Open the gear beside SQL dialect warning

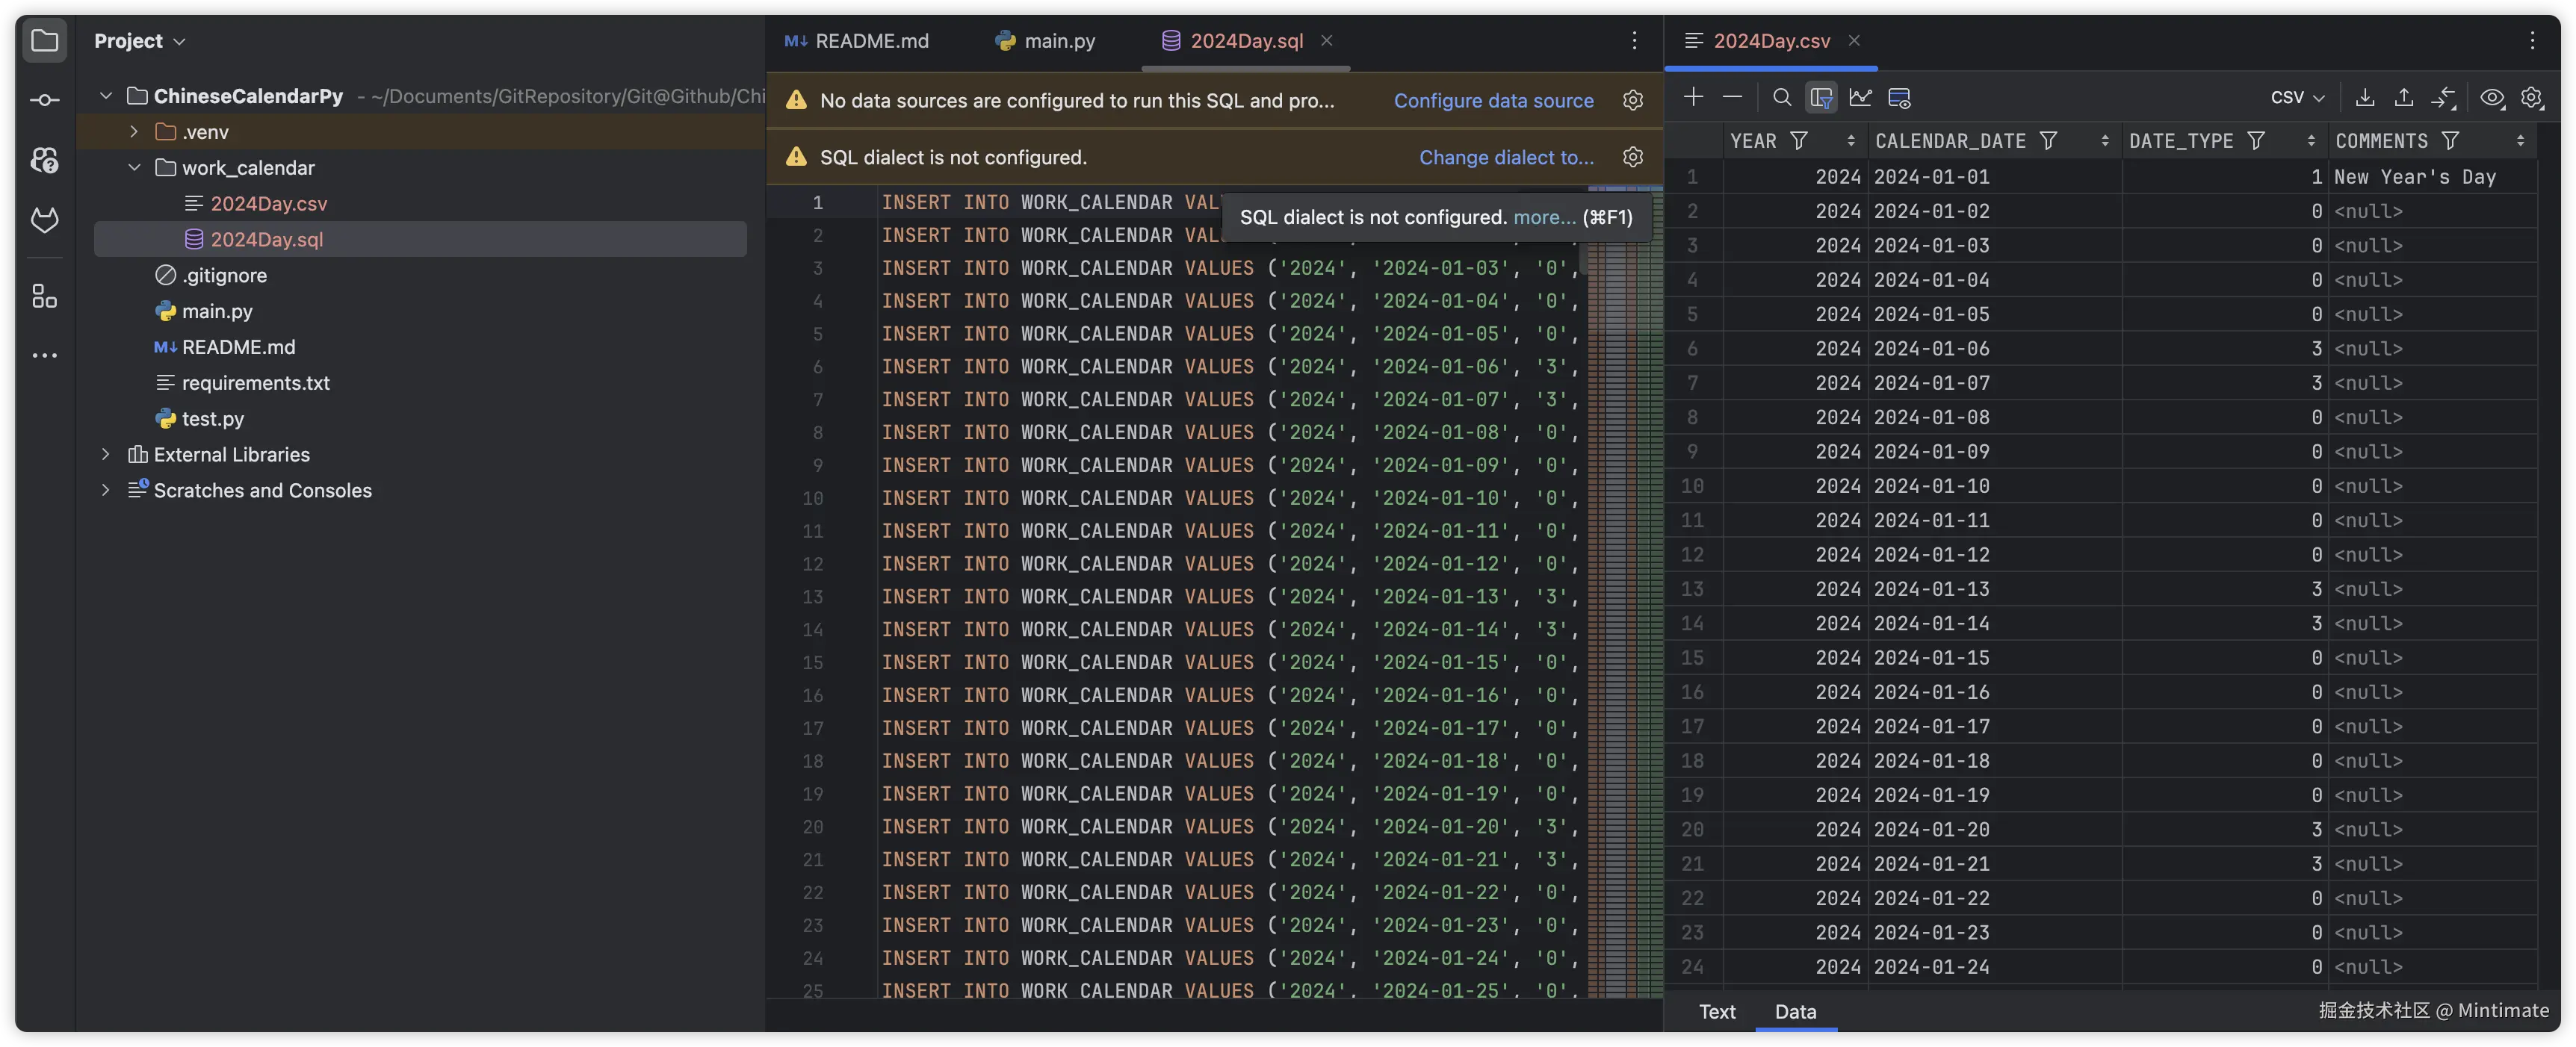click(x=1632, y=157)
